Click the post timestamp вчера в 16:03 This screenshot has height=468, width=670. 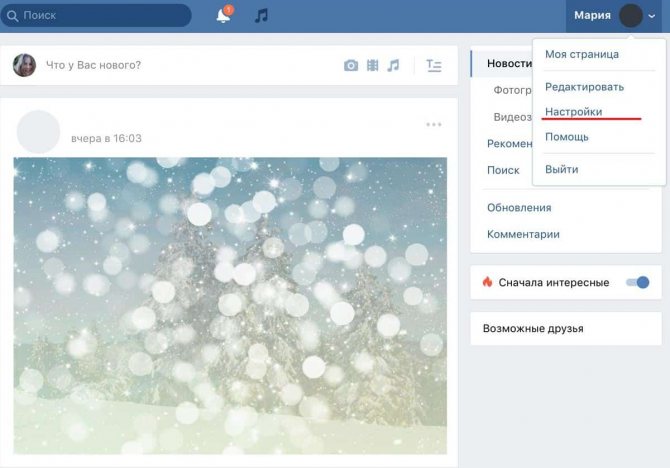(x=106, y=138)
